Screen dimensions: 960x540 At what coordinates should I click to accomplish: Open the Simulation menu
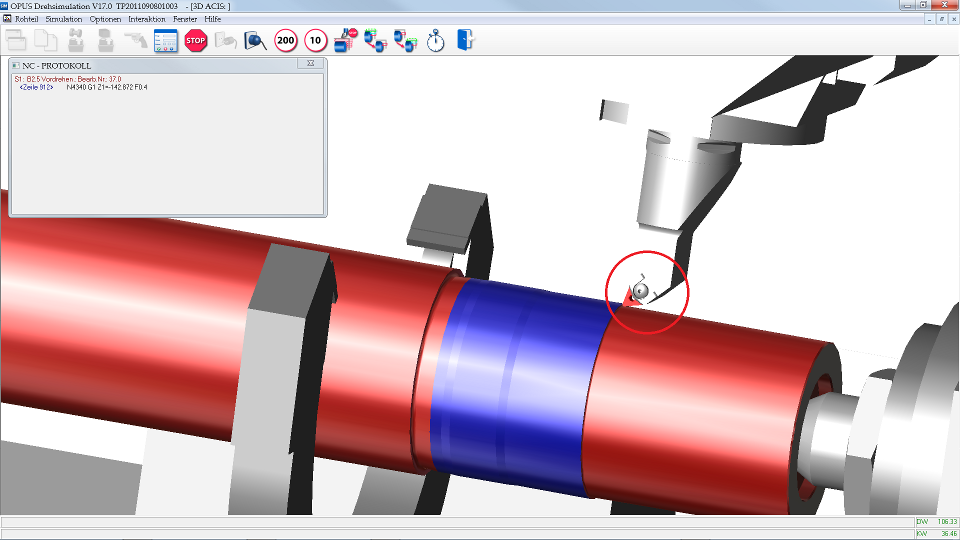click(x=64, y=19)
